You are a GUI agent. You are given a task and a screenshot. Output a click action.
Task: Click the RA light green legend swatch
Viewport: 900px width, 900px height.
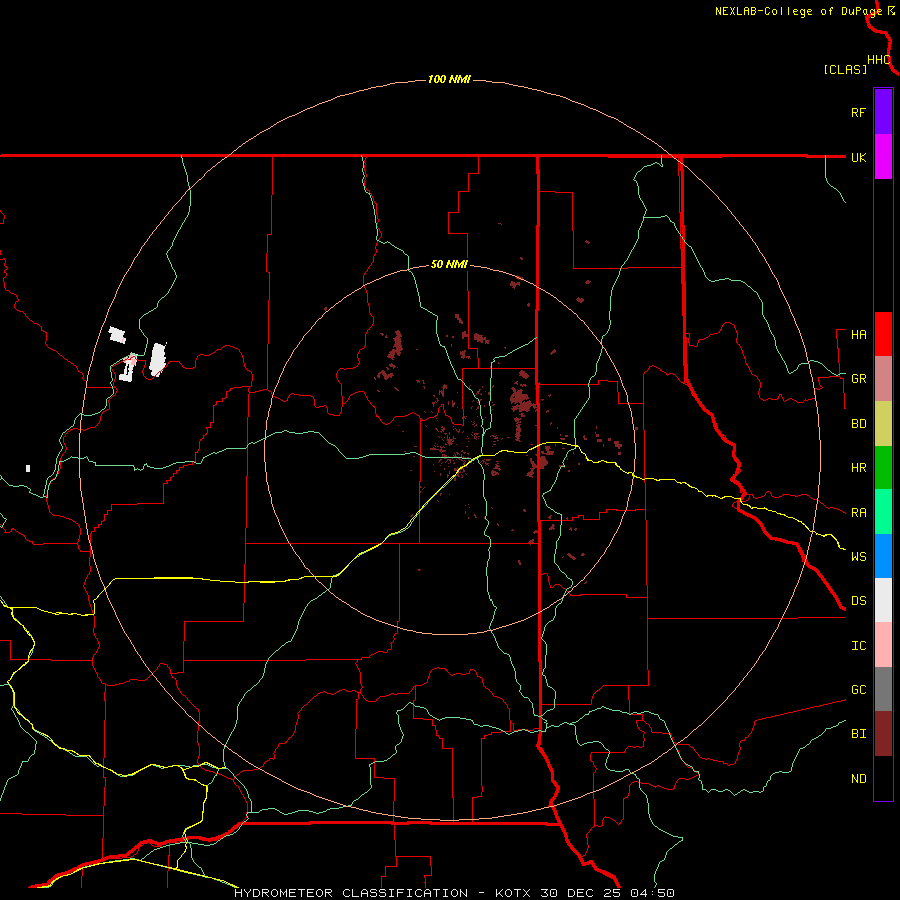(883, 512)
